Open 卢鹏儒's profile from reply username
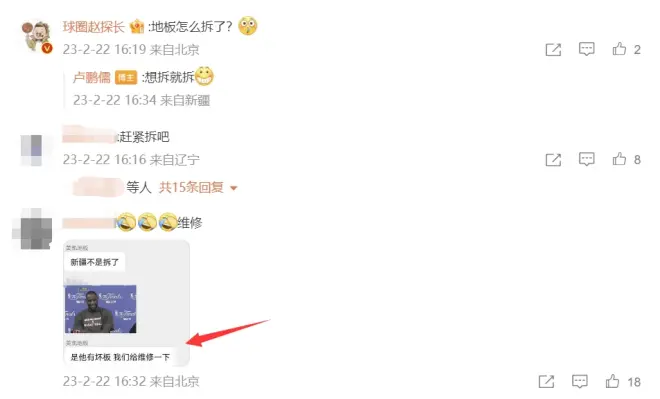Image resolution: width=660 pixels, height=399 pixels. pyautogui.click(x=91, y=77)
